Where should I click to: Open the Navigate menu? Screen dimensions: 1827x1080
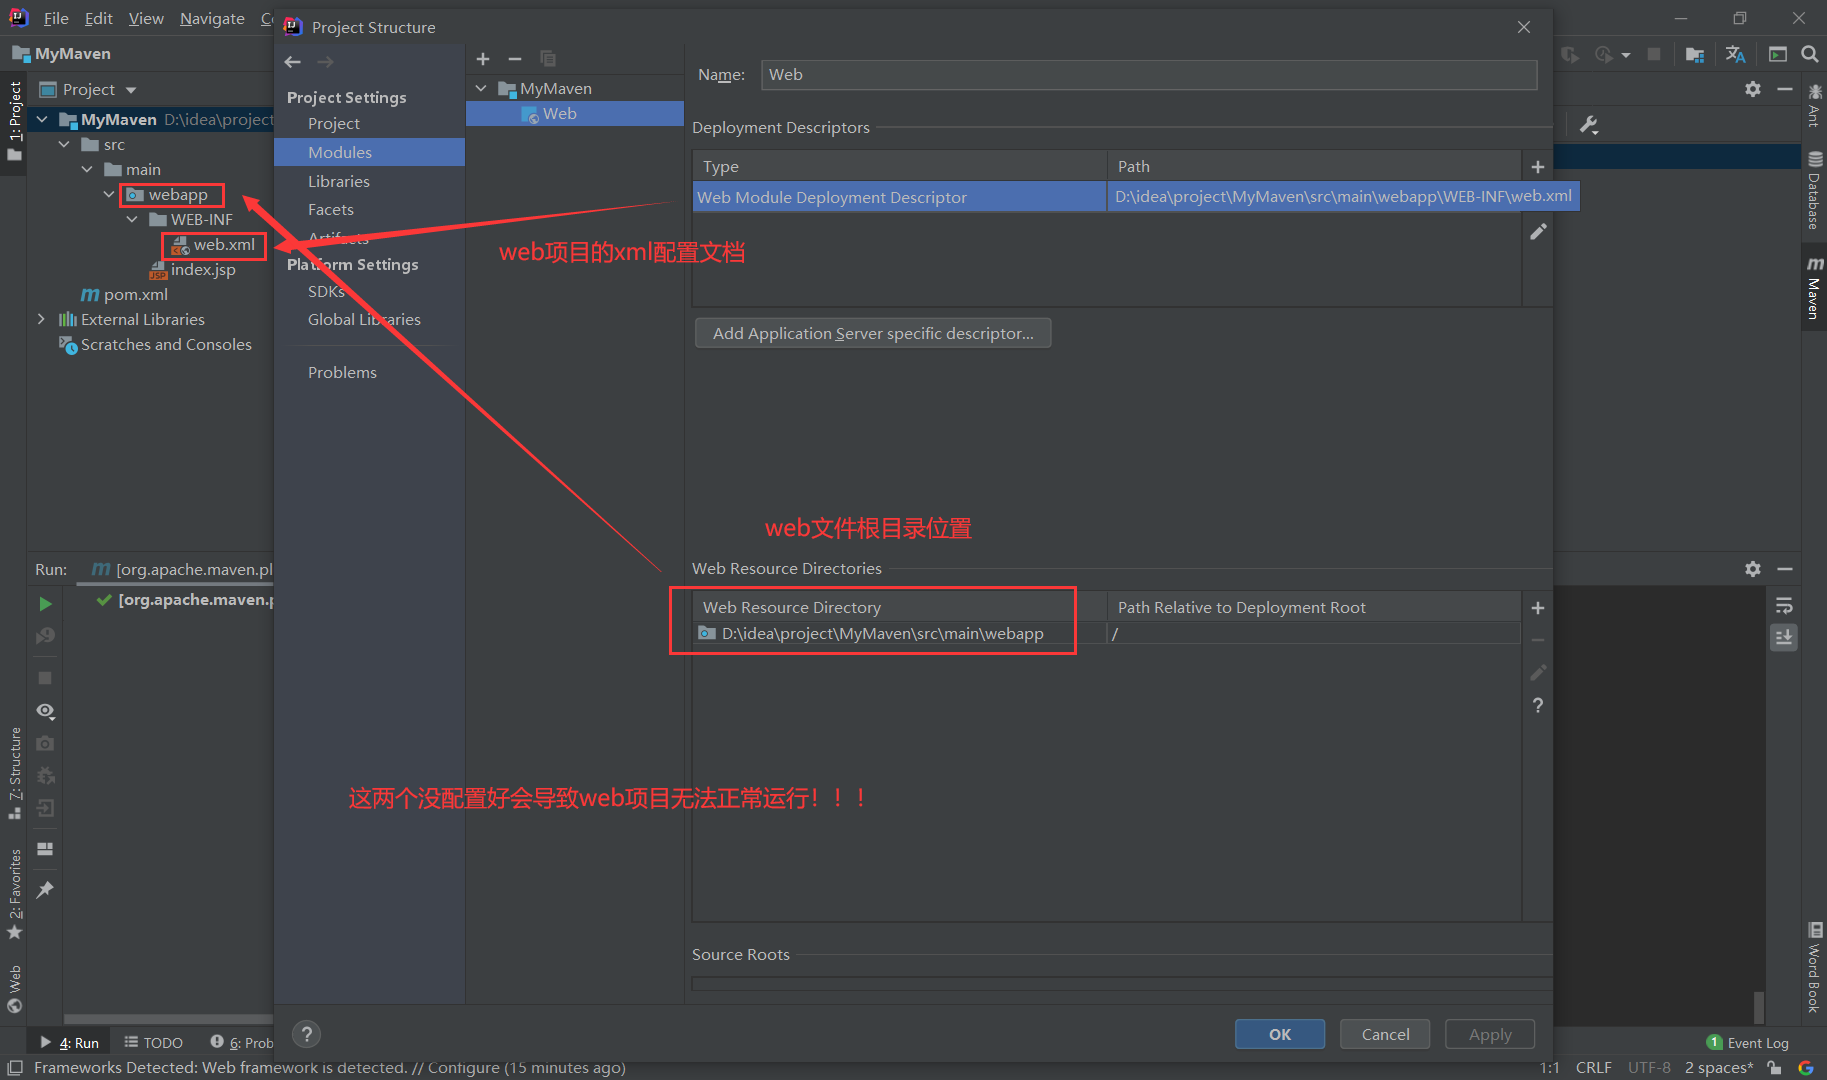click(212, 18)
